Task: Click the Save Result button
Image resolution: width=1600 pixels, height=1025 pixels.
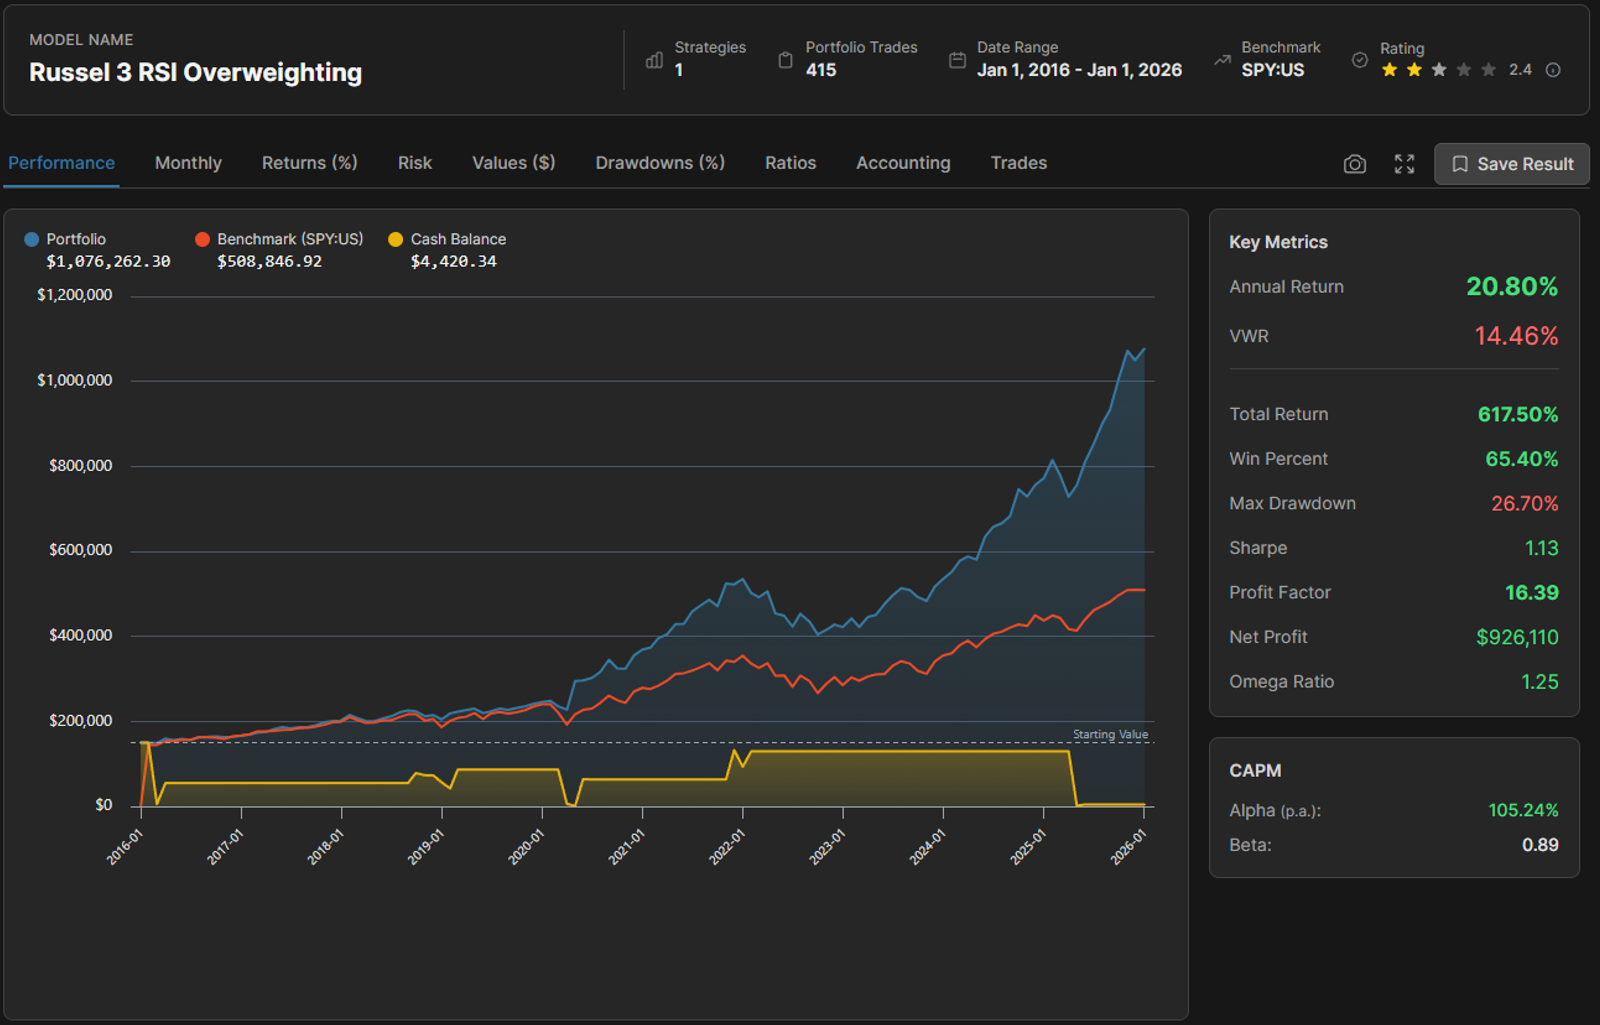Action: pyautogui.click(x=1512, y=164)
